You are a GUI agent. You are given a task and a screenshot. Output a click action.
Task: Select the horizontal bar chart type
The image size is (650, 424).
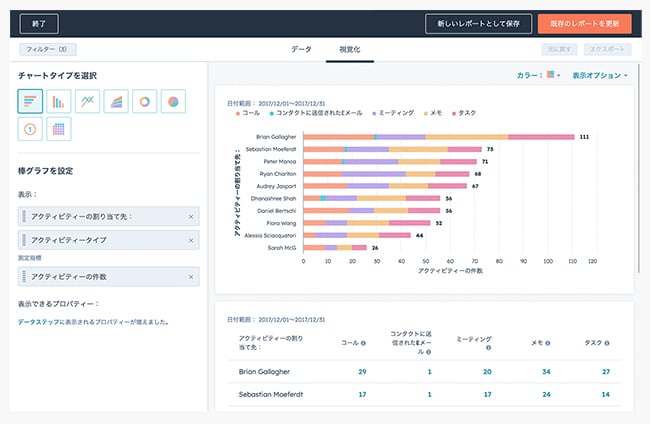pyautogui.click(x=30, y=101)
